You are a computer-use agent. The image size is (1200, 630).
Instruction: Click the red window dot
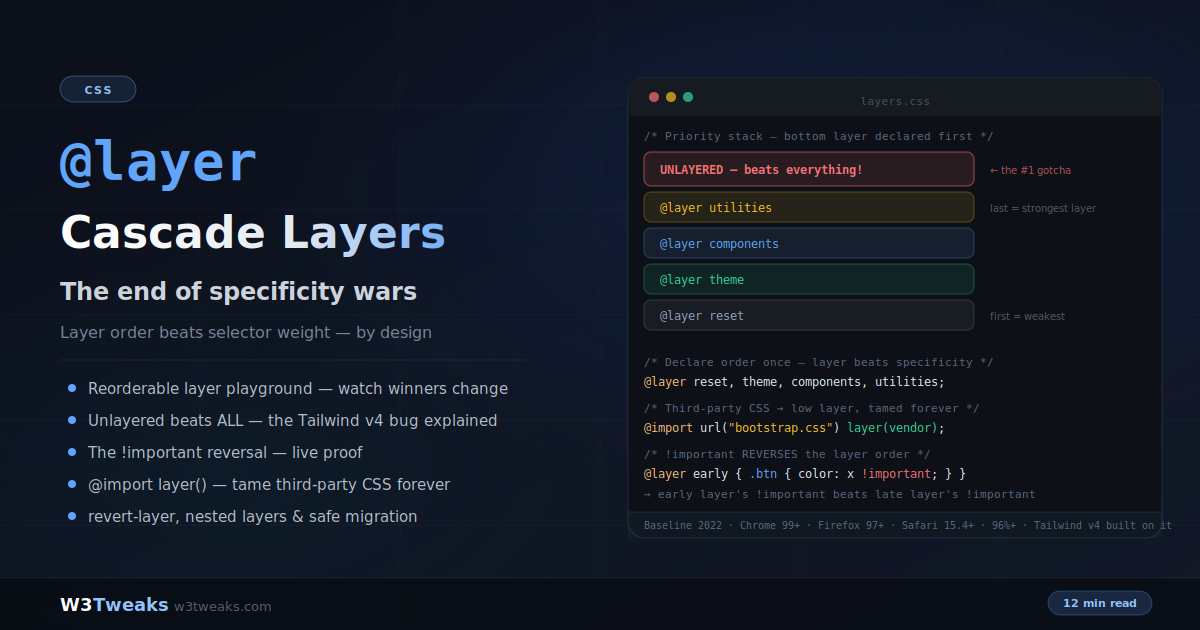click(x=654, y=97)
